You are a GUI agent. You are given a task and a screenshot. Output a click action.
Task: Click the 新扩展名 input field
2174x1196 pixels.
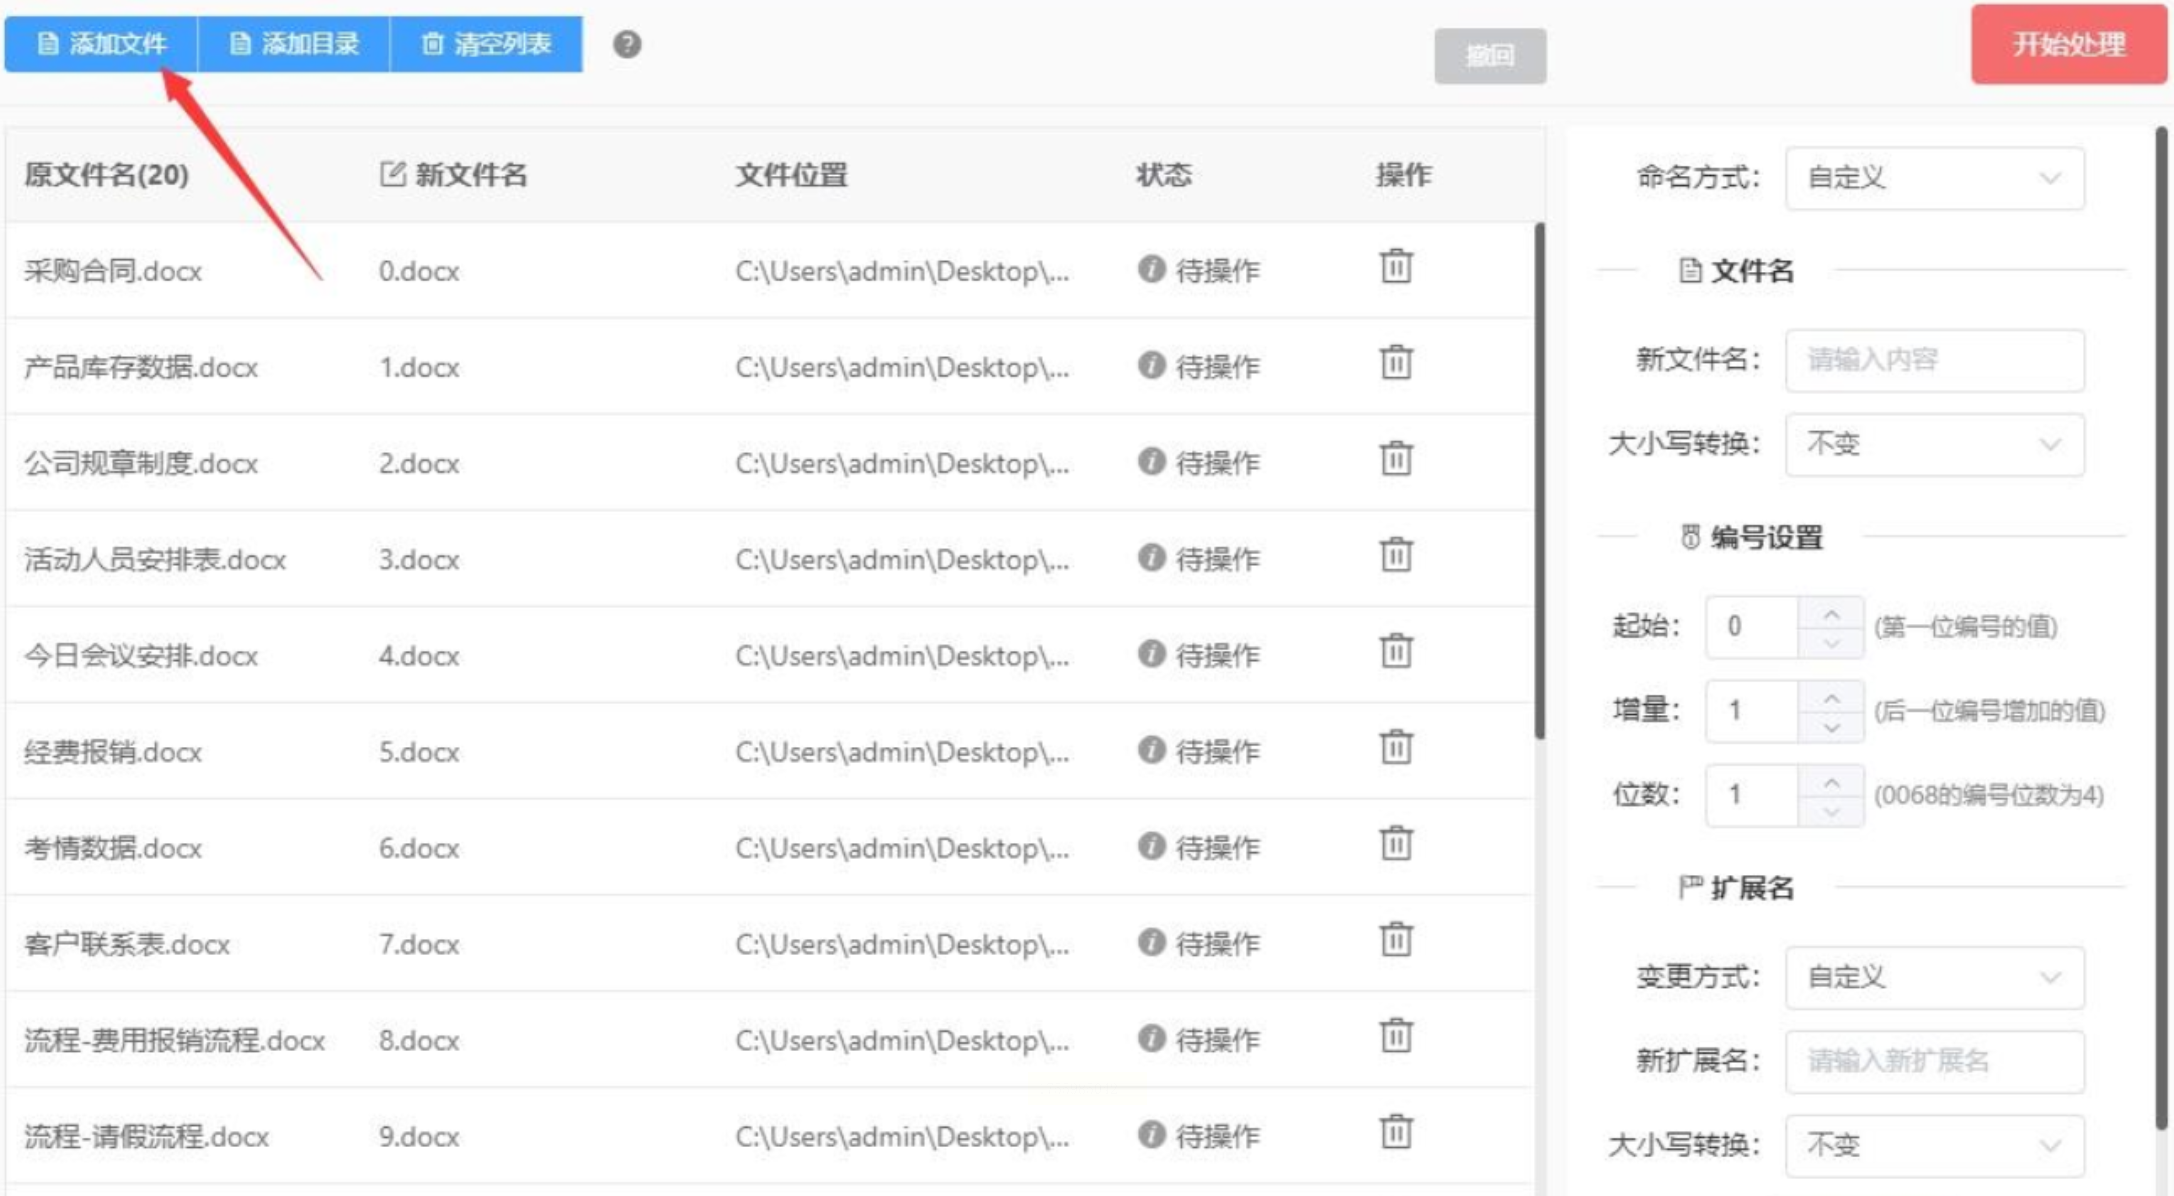[1935, 1061]
